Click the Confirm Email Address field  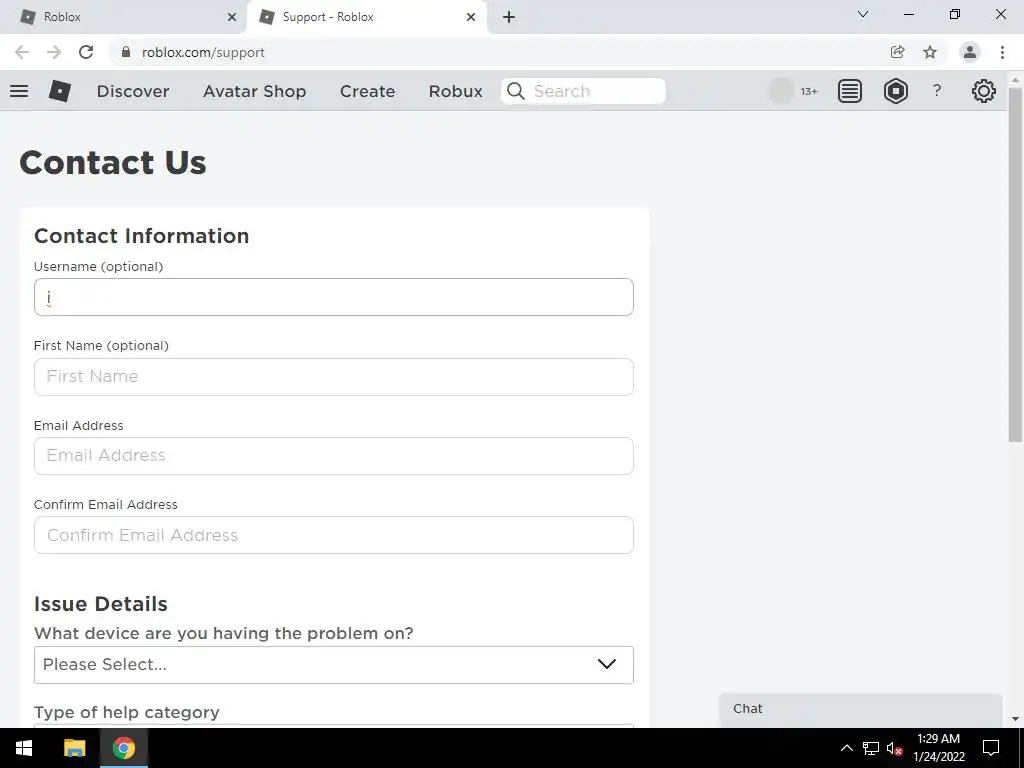click(x=334, y=535)
